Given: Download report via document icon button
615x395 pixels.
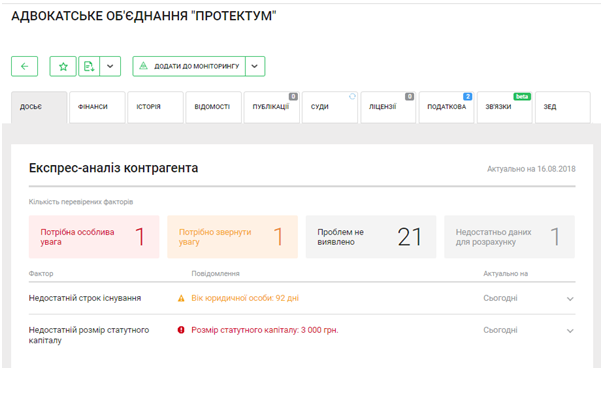Looking at the screenshot, I should coord(89,66).
